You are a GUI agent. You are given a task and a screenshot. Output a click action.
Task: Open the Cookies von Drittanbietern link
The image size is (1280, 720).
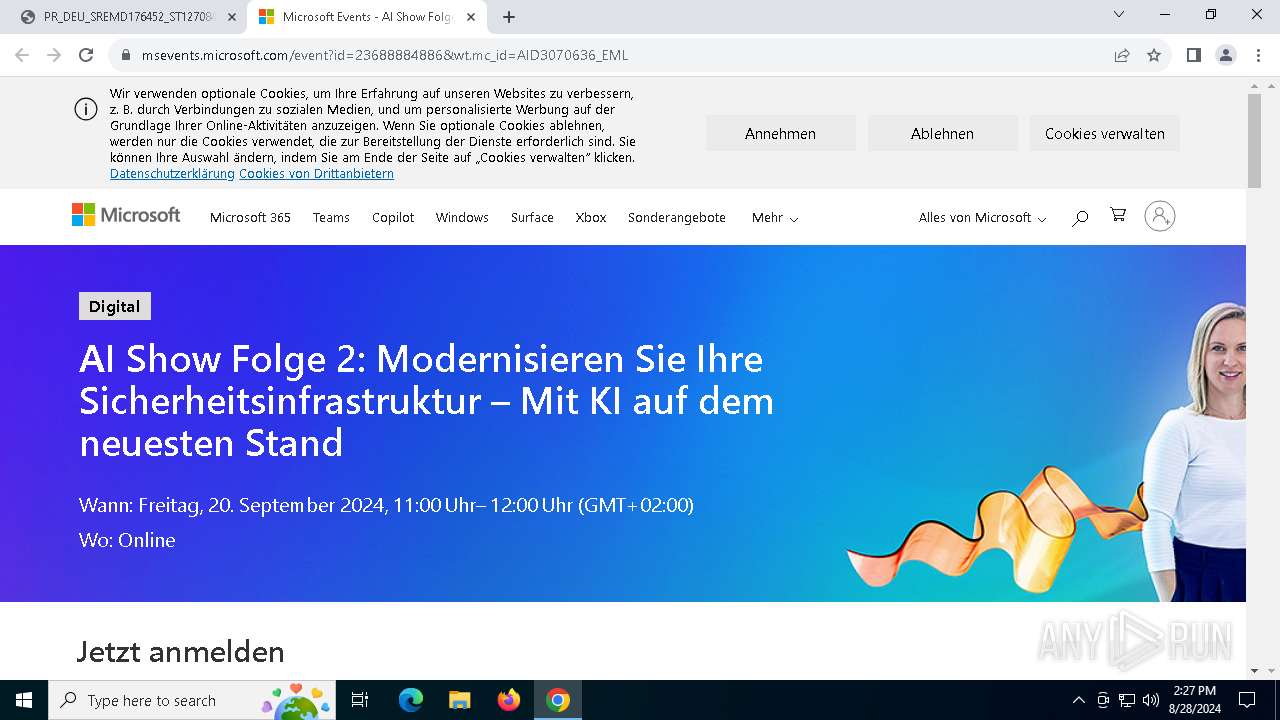tap(316, 173)
